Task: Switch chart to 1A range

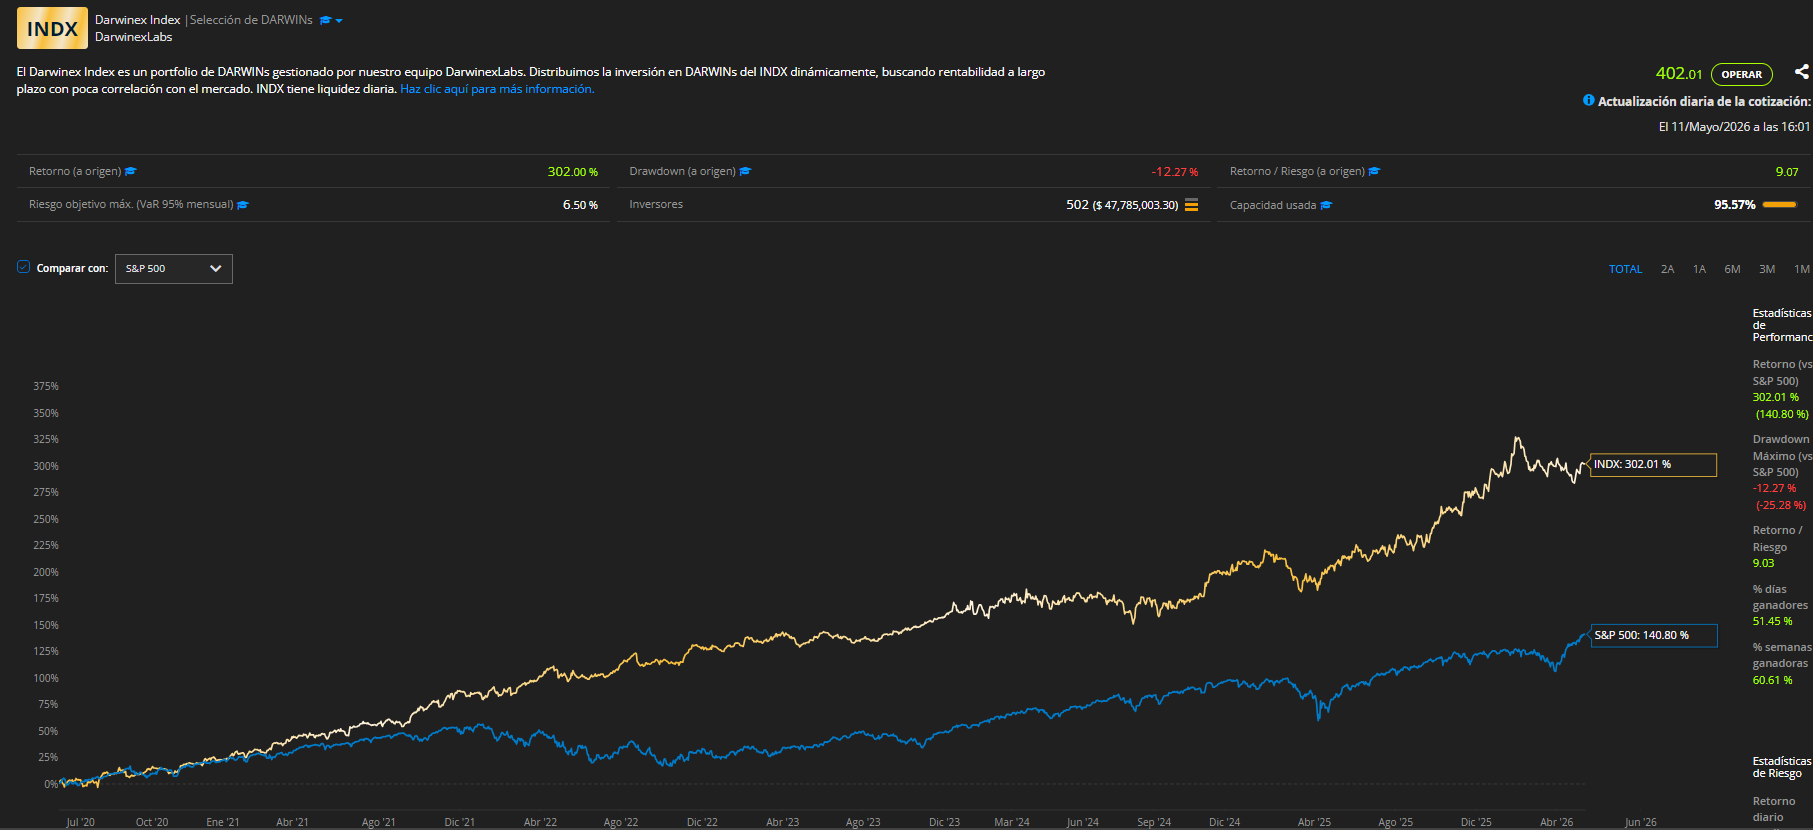Action: tap(1699, 269)
